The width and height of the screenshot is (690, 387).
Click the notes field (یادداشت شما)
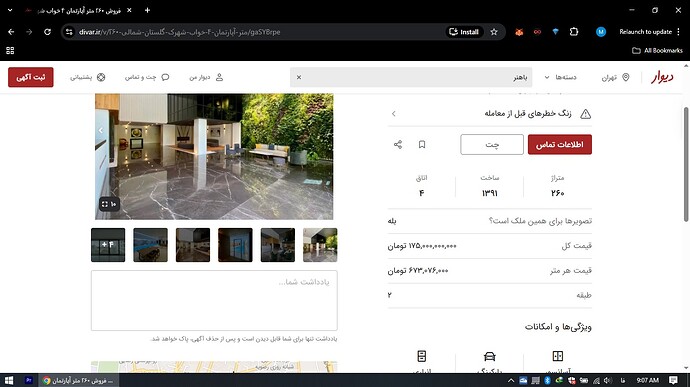pos(214,300)
